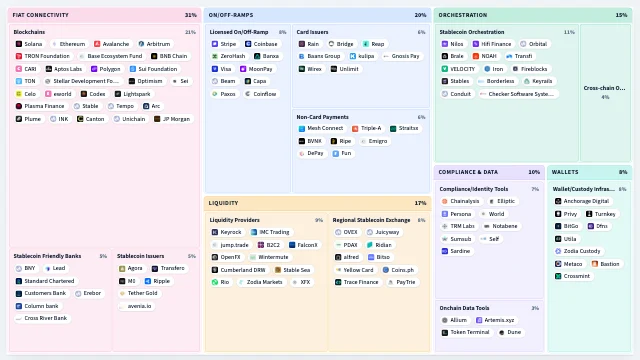Click the Stripe logo icon
Screen dimensions: 640x360
click(215, 44)
